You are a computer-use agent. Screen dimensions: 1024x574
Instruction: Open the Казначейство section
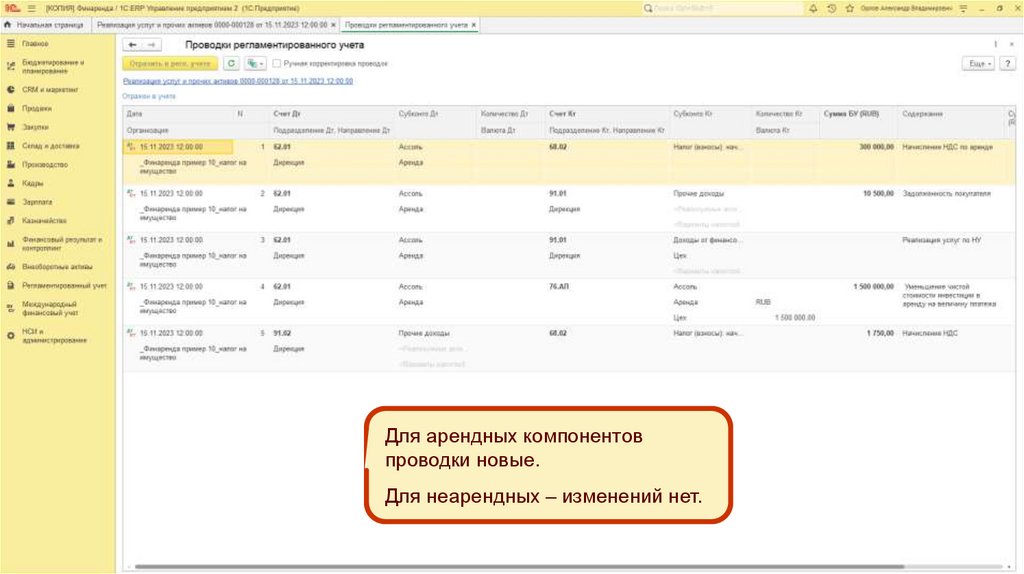44,221
